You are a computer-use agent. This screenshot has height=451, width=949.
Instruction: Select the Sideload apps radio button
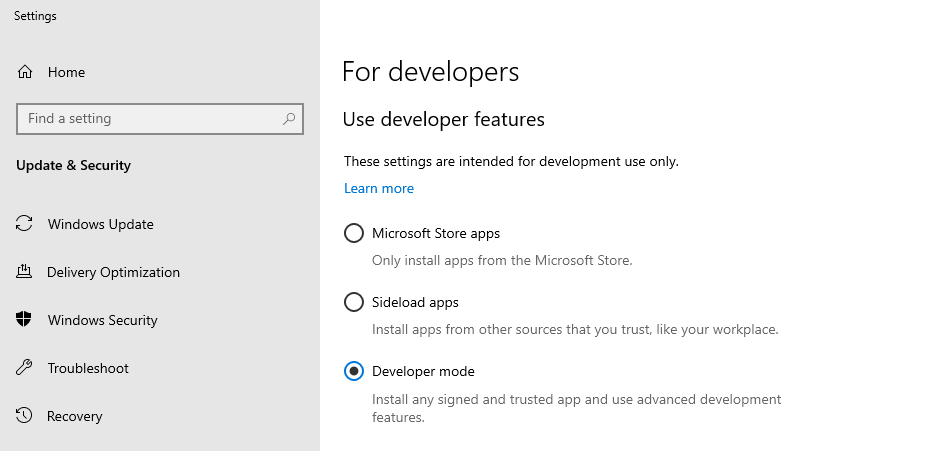click(x=353, y=302)
